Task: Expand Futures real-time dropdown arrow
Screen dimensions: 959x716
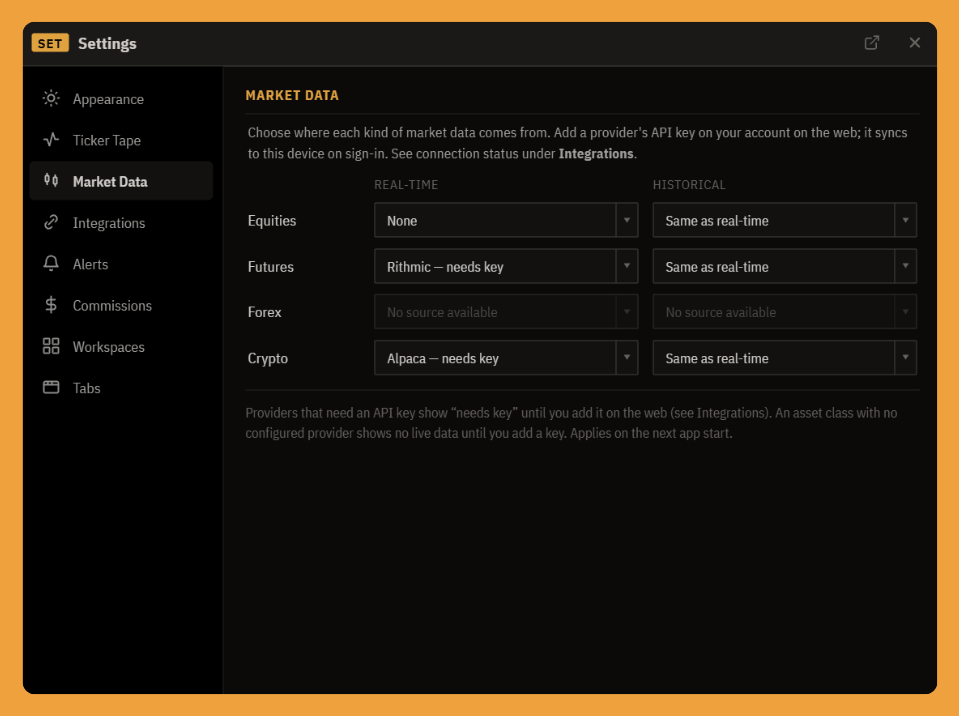Action: click(x=627, y=266)
